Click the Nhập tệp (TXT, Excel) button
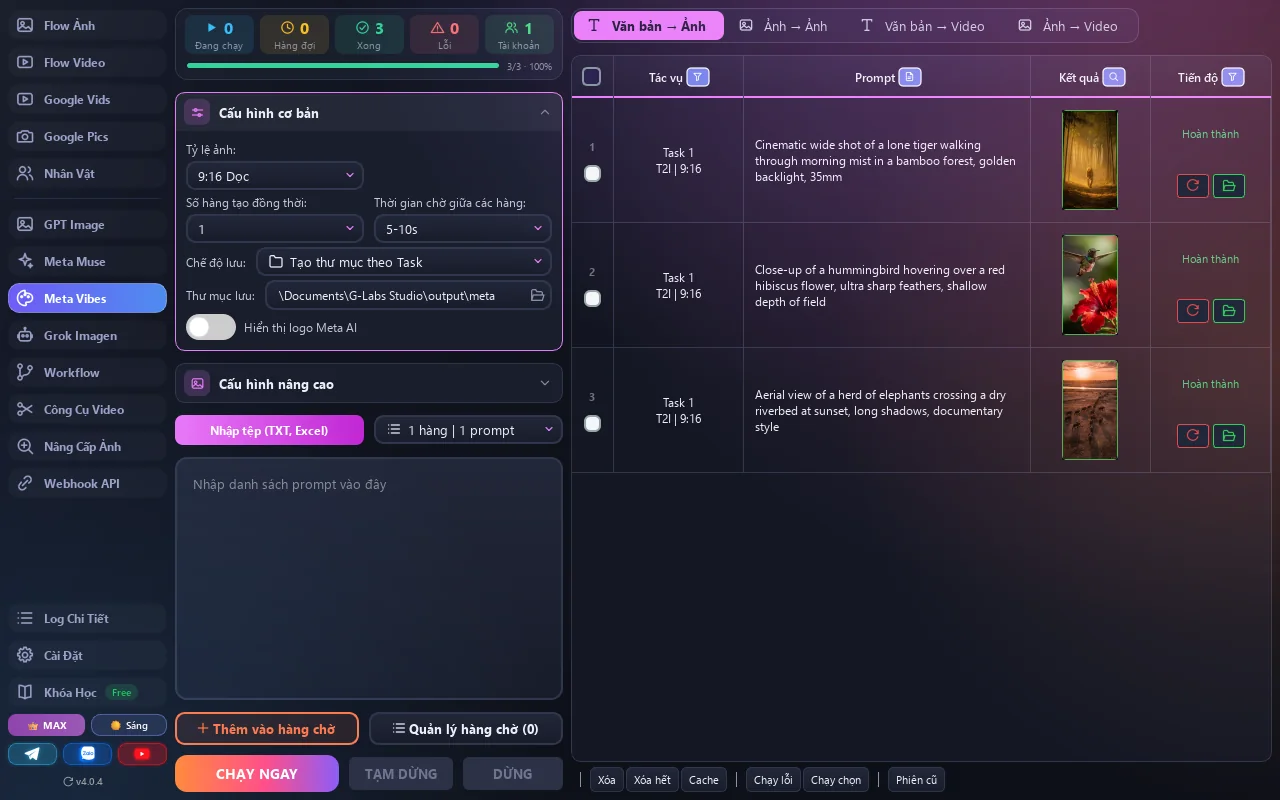The height and width of the screenshot is (800, 1280). [269, 430]
